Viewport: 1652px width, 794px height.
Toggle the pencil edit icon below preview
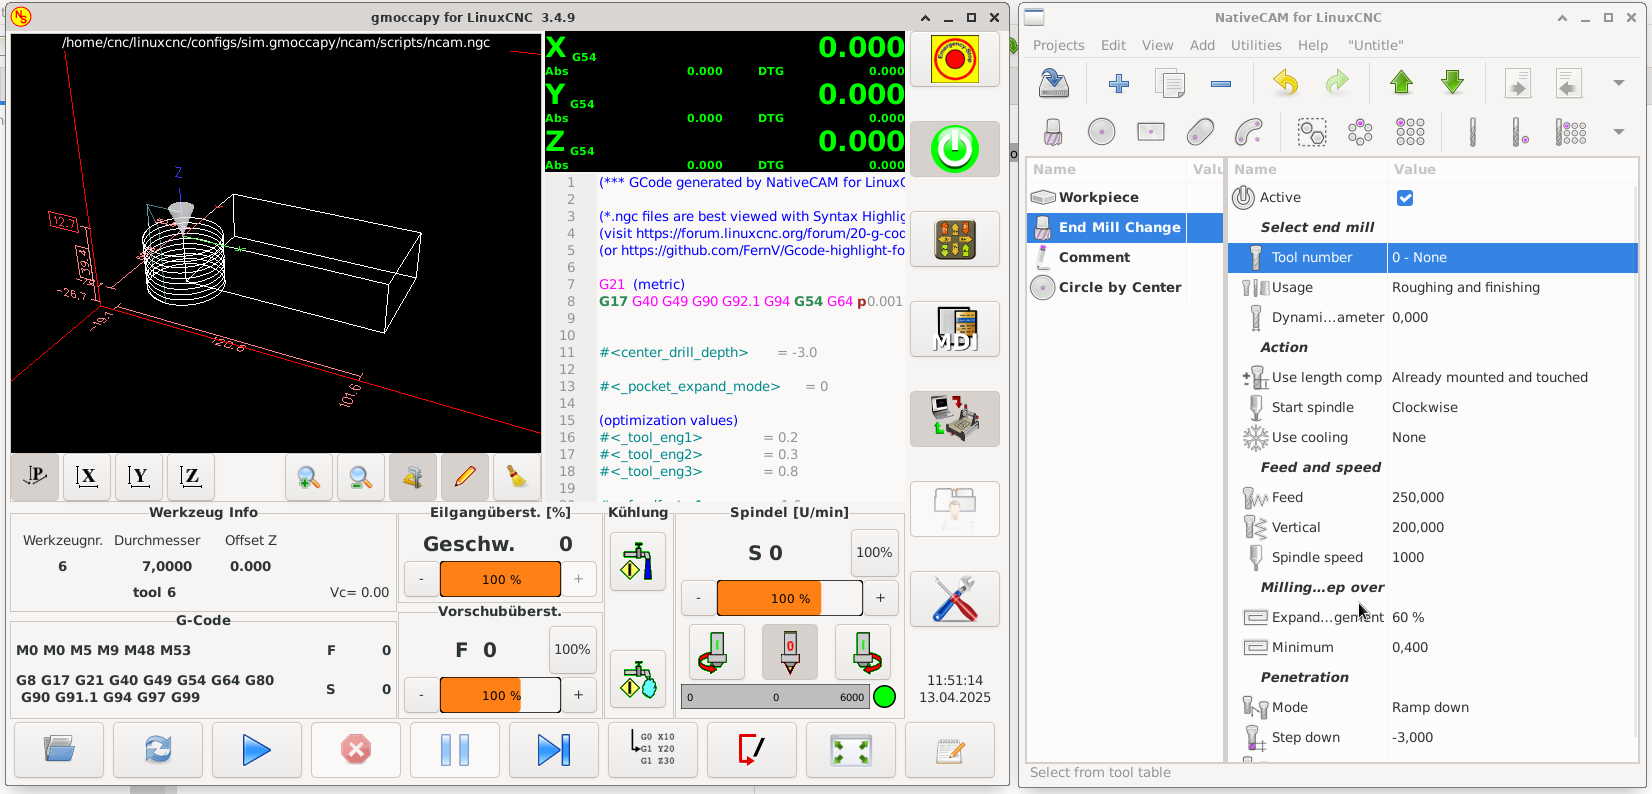coord(465,477)
